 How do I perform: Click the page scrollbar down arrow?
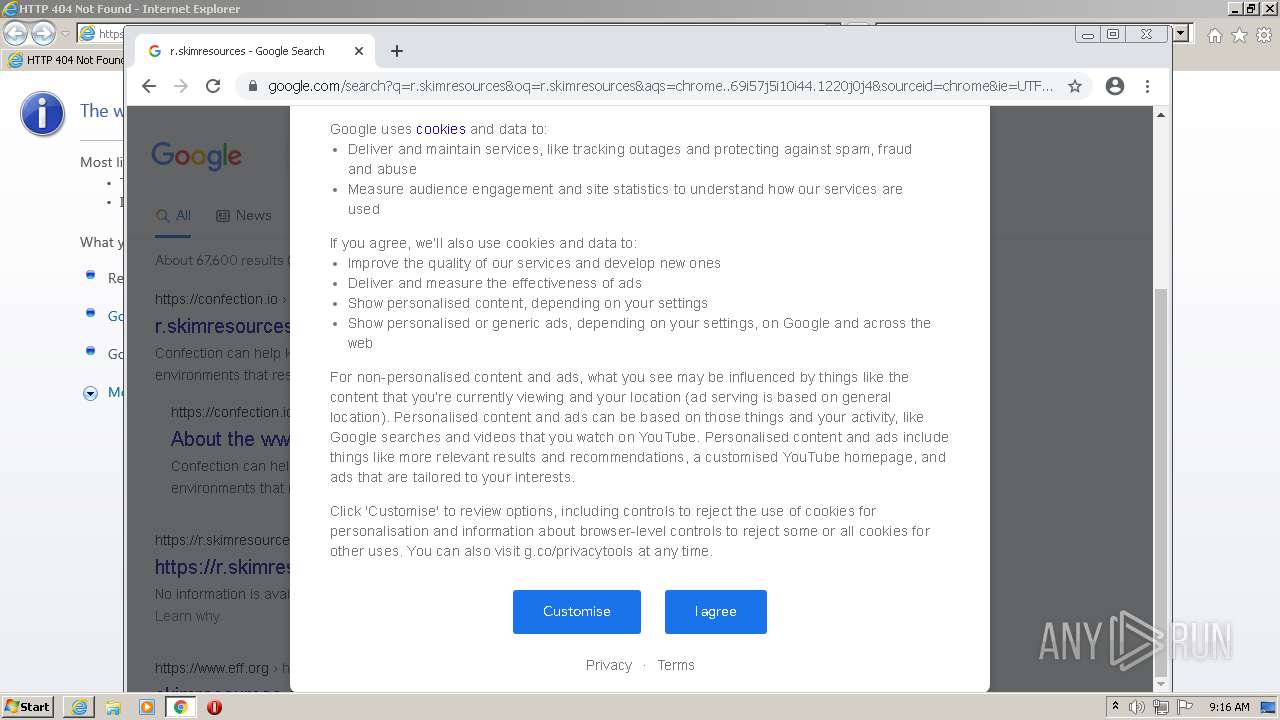point(1161,684)
